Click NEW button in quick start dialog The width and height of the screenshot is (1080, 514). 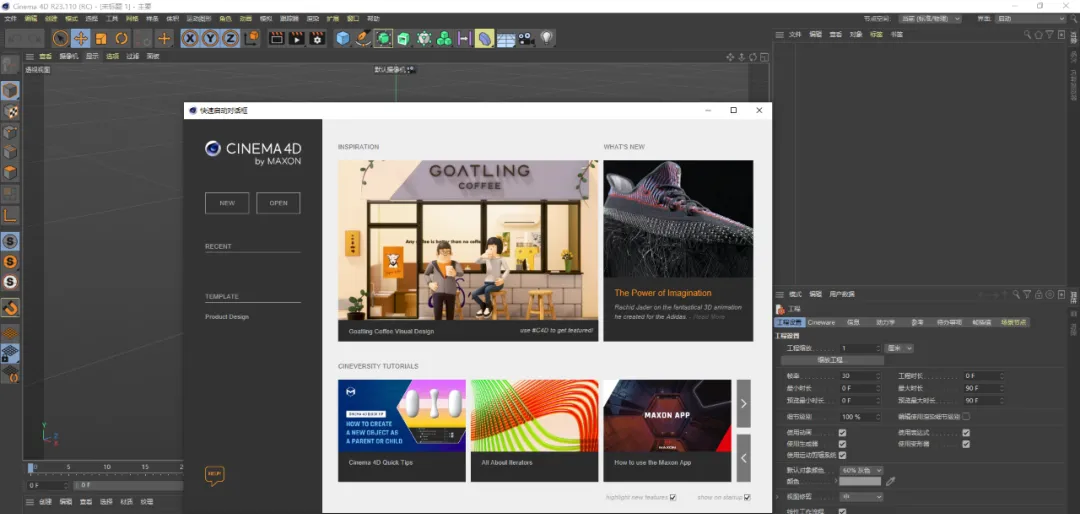click(x=227, y=203)
